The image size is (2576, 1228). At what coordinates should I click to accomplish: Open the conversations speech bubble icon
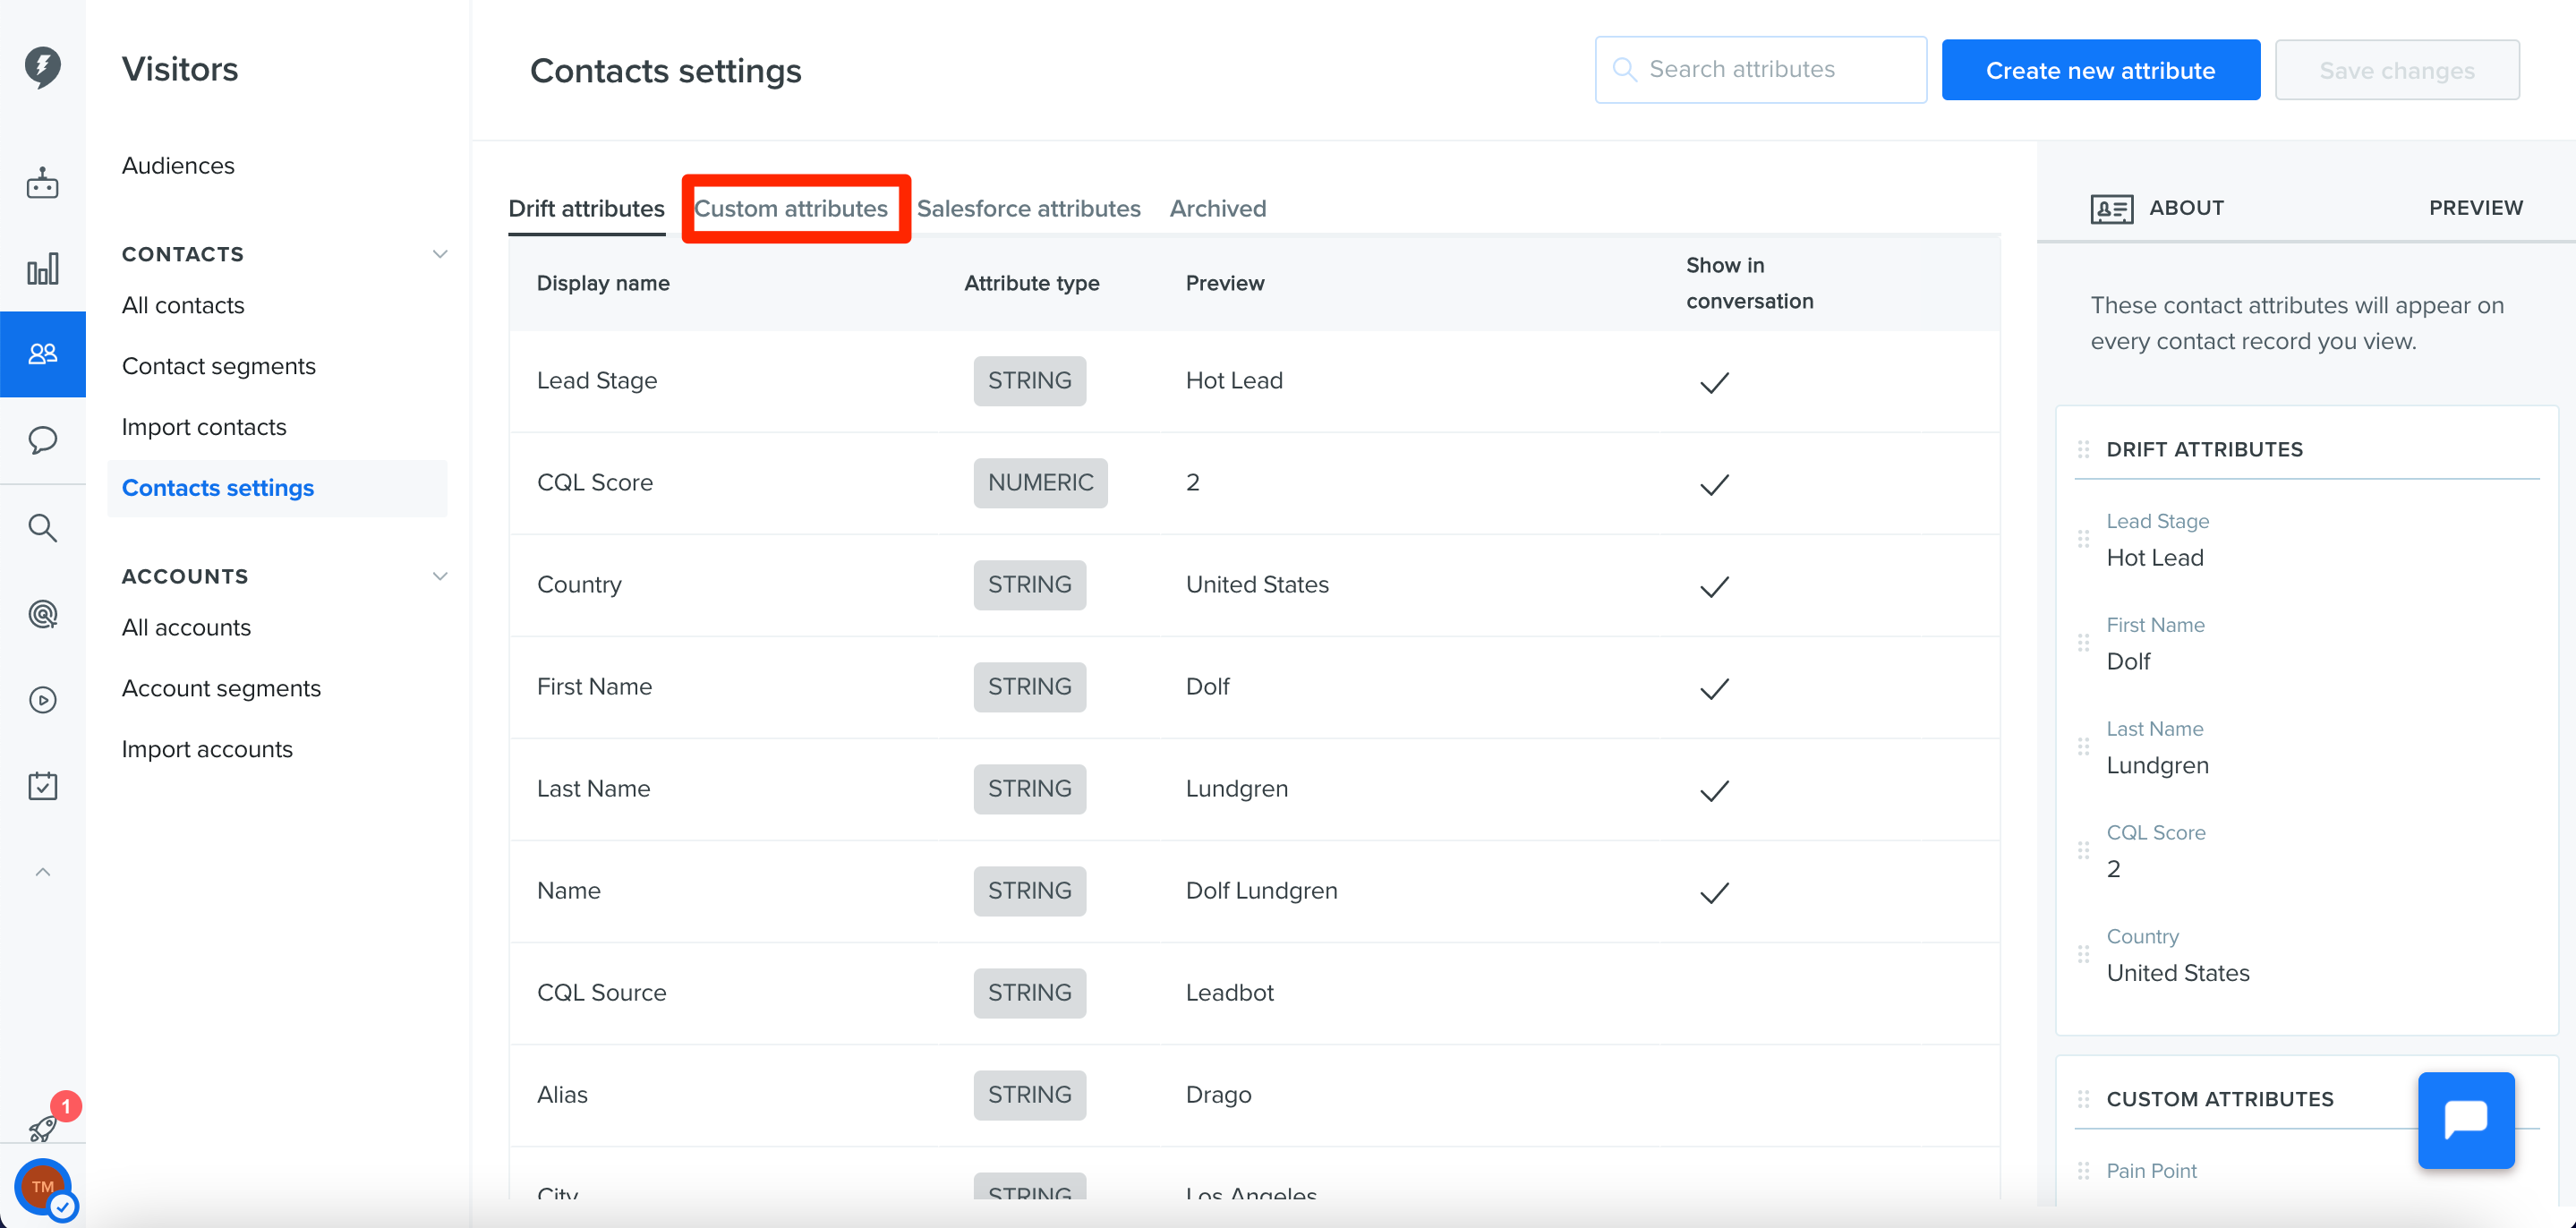point(42,440)
